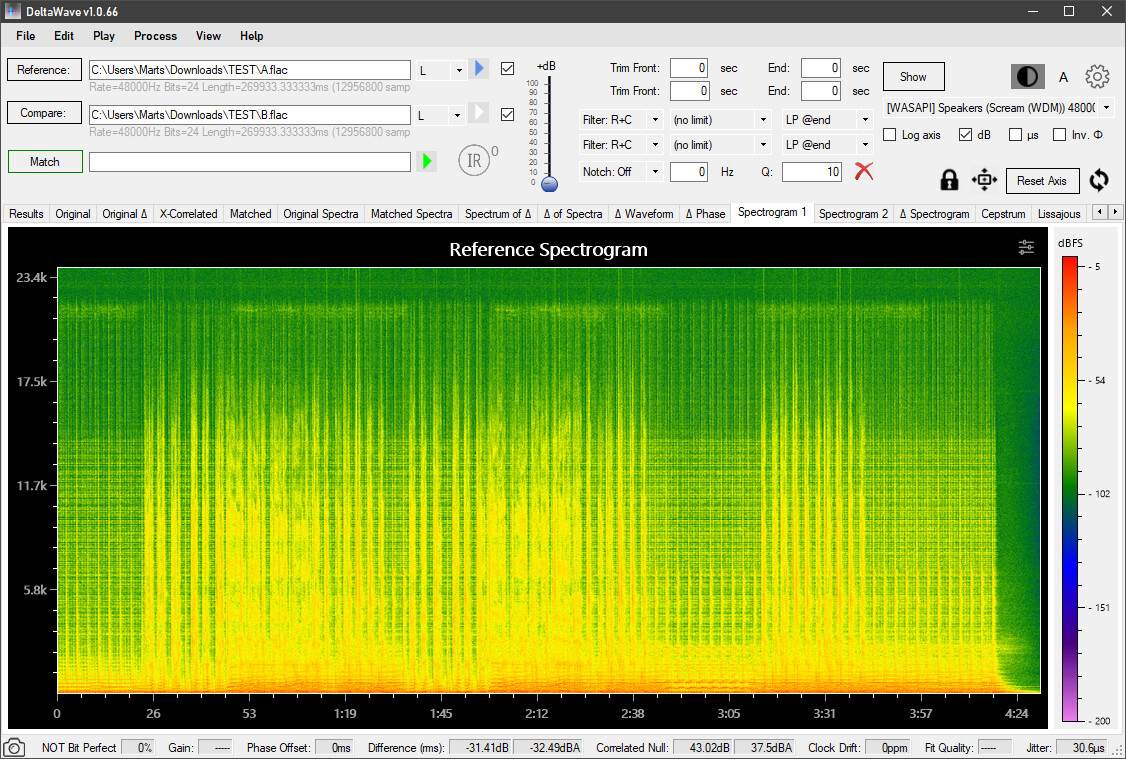Screen dimensions: 1126x759
Task: Play the Reference audio file
Action: pyautogui.click(x=479, y=69)
